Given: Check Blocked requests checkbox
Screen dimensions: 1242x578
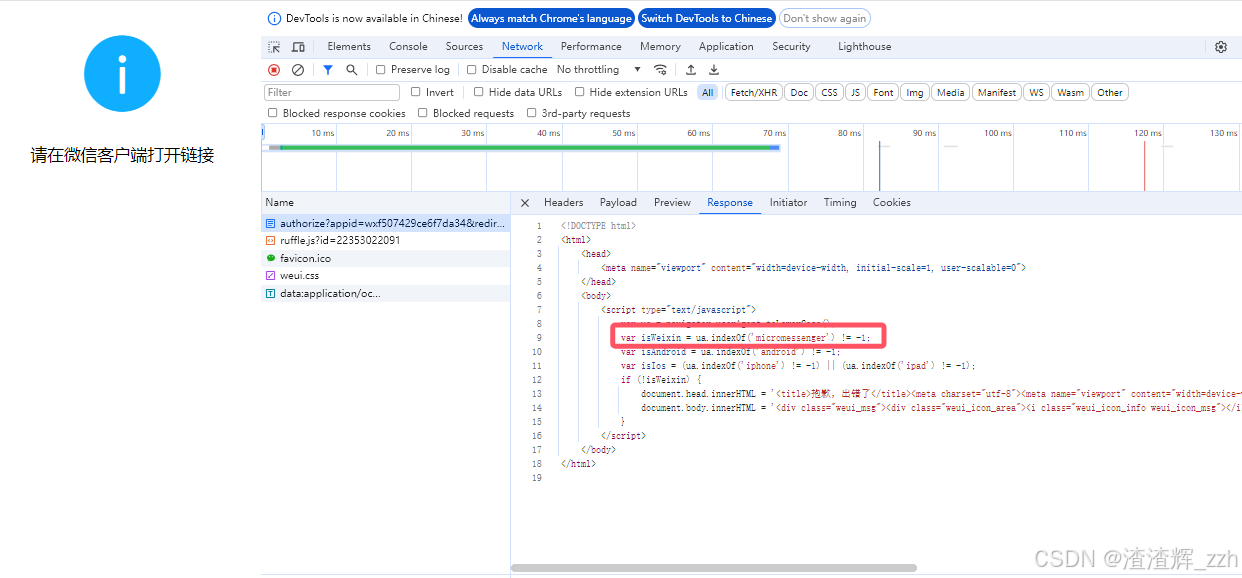Looking at the screenshot, I should (423, 114).
